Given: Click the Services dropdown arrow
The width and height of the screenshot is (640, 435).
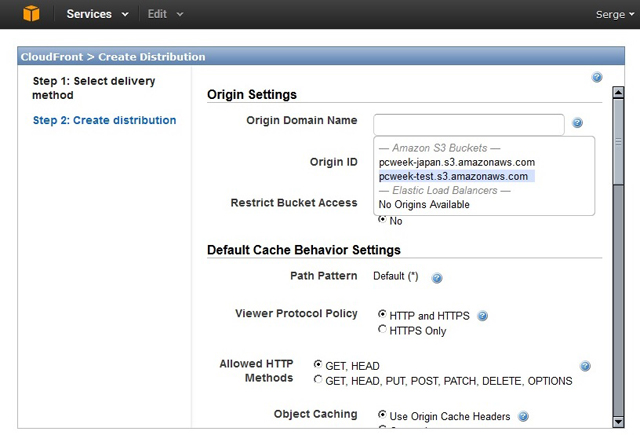Looking at the screenshot, I should (125, 14).
